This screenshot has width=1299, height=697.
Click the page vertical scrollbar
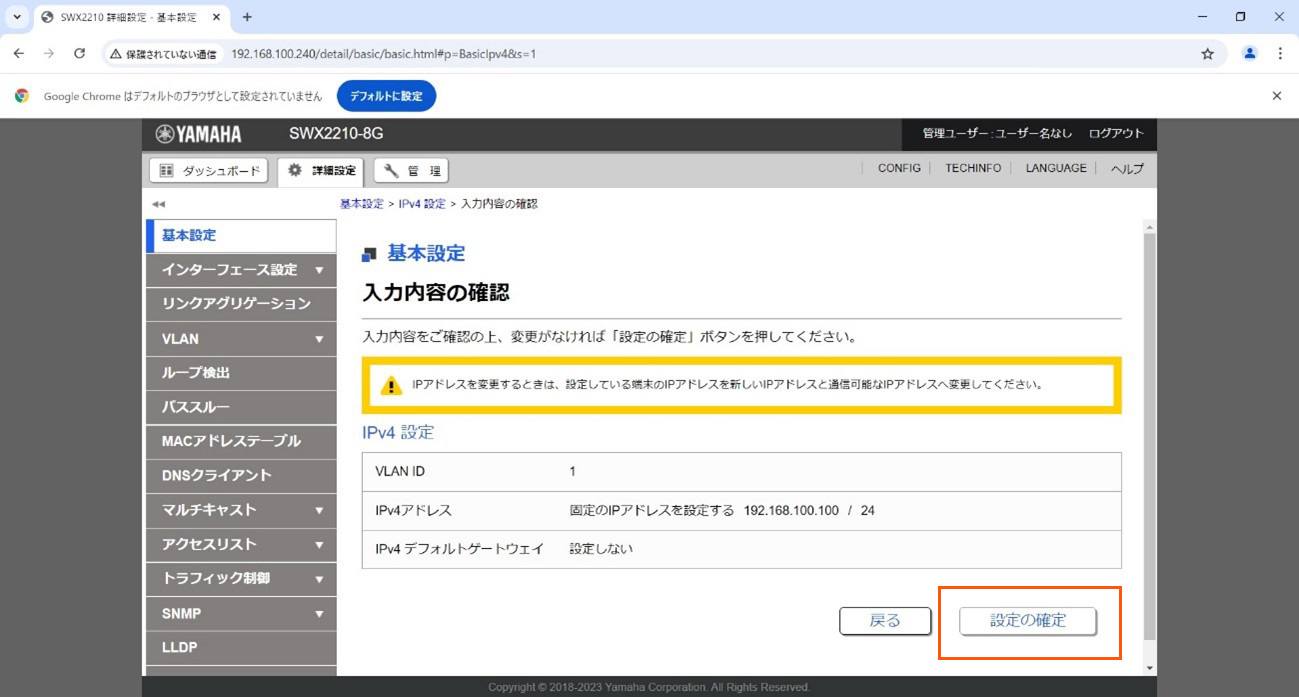click(1149, 430)
